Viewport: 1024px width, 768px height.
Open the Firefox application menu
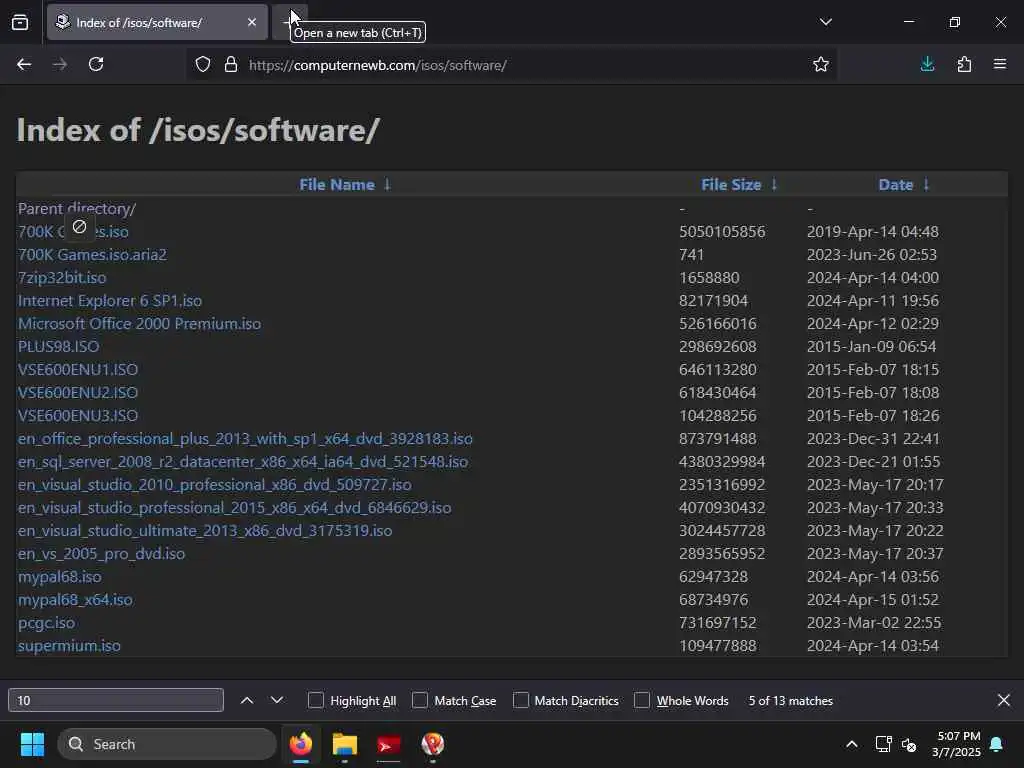pos(1000,64)
